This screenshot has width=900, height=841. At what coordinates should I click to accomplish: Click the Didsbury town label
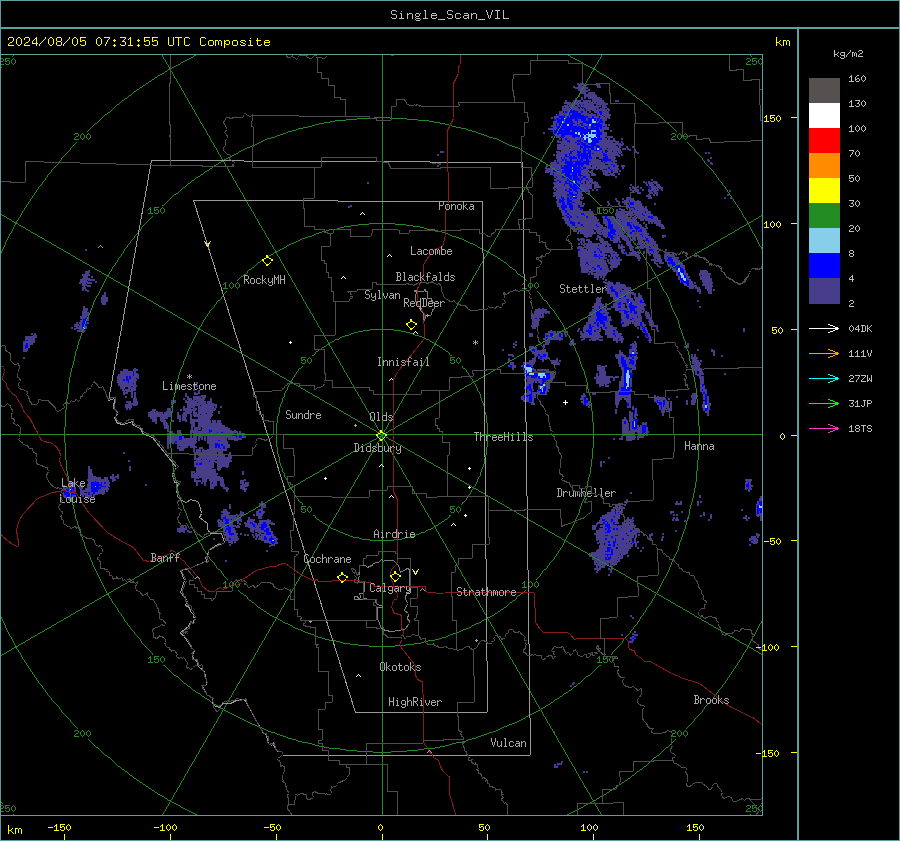(x=377, y=448)
